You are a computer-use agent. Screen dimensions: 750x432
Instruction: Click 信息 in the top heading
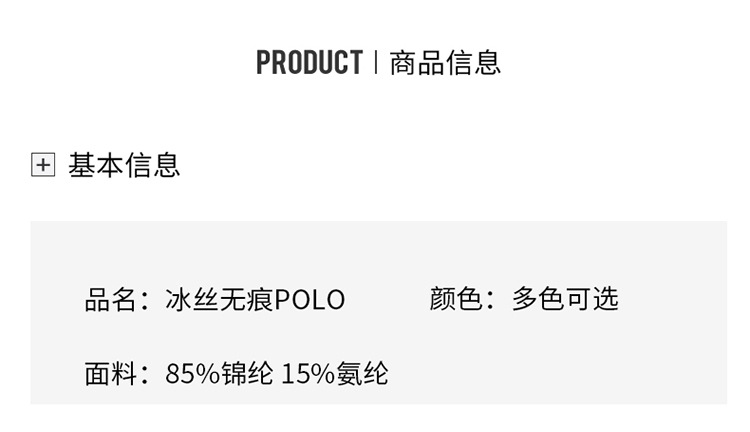click(x=473, y=63)
